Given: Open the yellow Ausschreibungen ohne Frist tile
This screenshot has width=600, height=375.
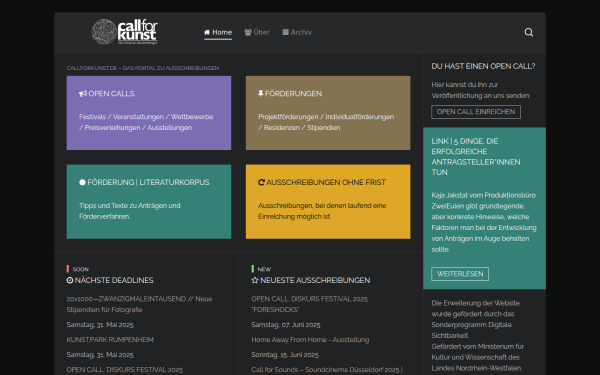Looking at the screenshot, I should (x=328, y=202).
